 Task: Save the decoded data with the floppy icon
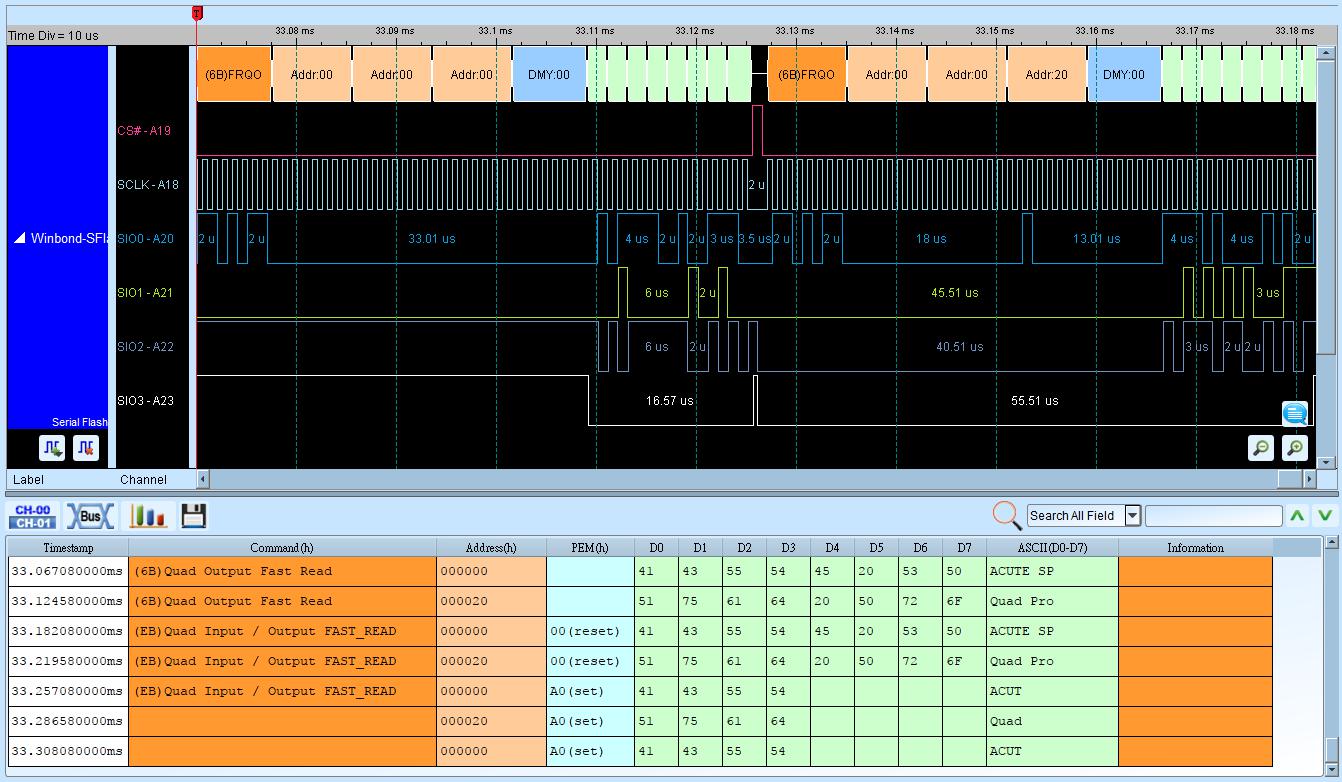(193, 516)
